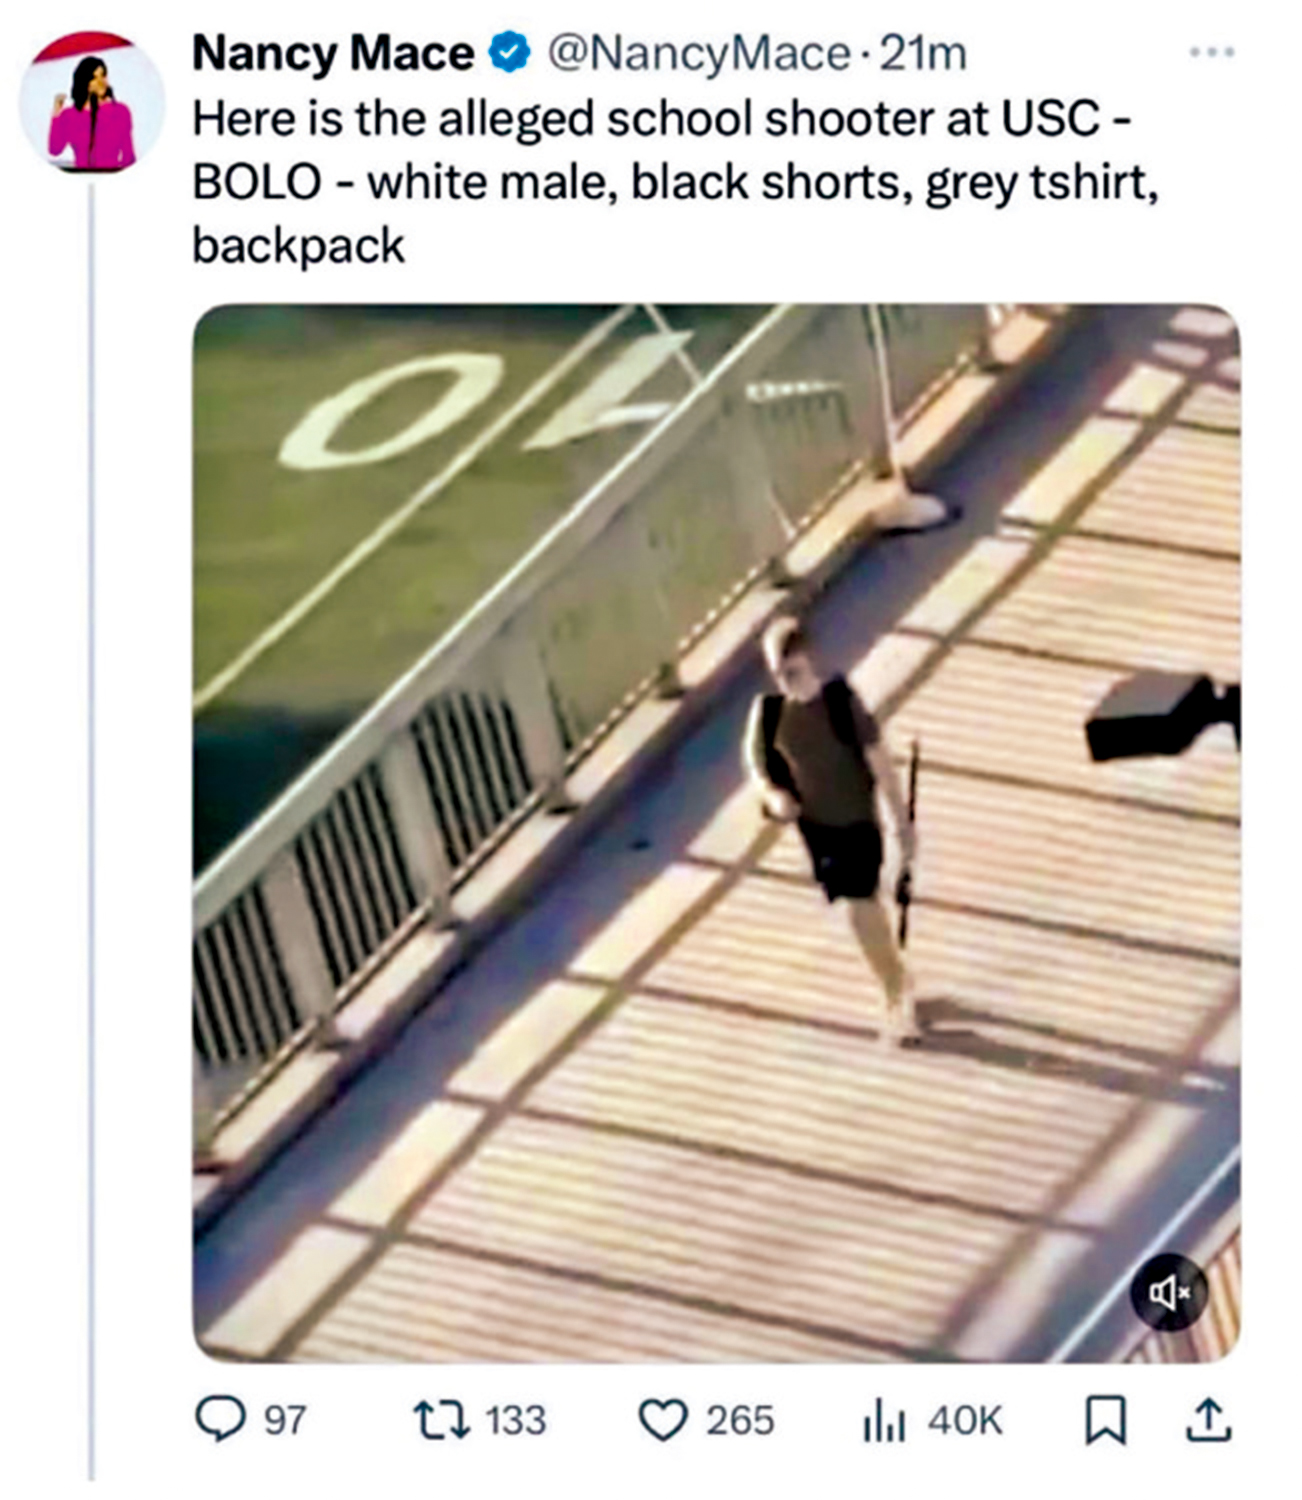Image resolution: width=1302 pixels, height=1500 pixels.
Task: Visit the @NancyMace handle link
Action: [x=697, y=54]
